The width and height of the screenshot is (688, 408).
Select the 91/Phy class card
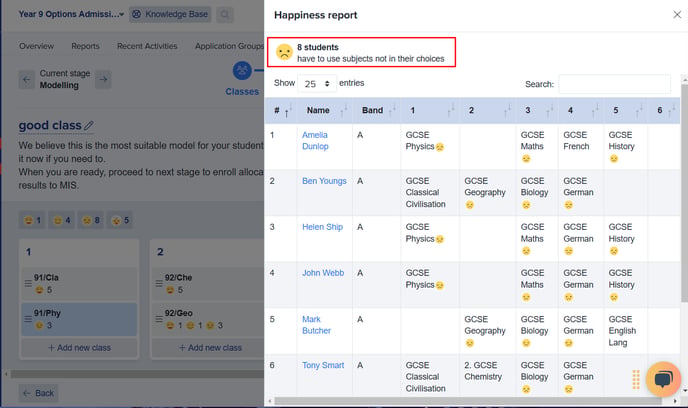(79, 319)
